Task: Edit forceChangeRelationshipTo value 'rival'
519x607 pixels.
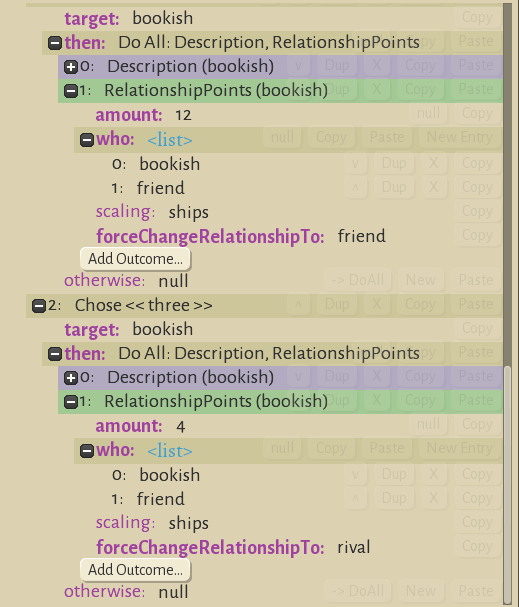Action: tap(354, 547)
